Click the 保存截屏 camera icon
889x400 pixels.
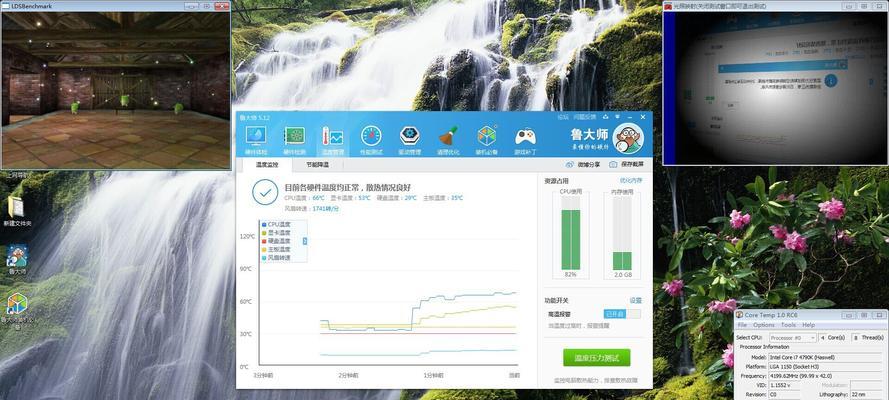(613, 165)
